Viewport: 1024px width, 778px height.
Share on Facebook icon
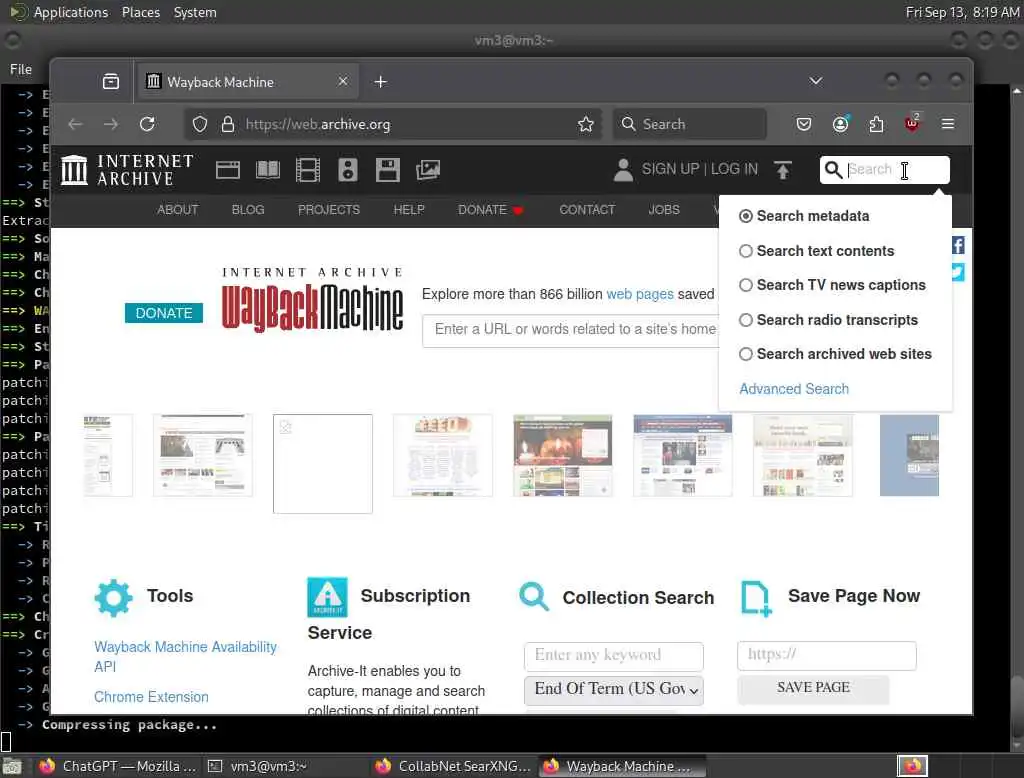click(x=958, y=246)
